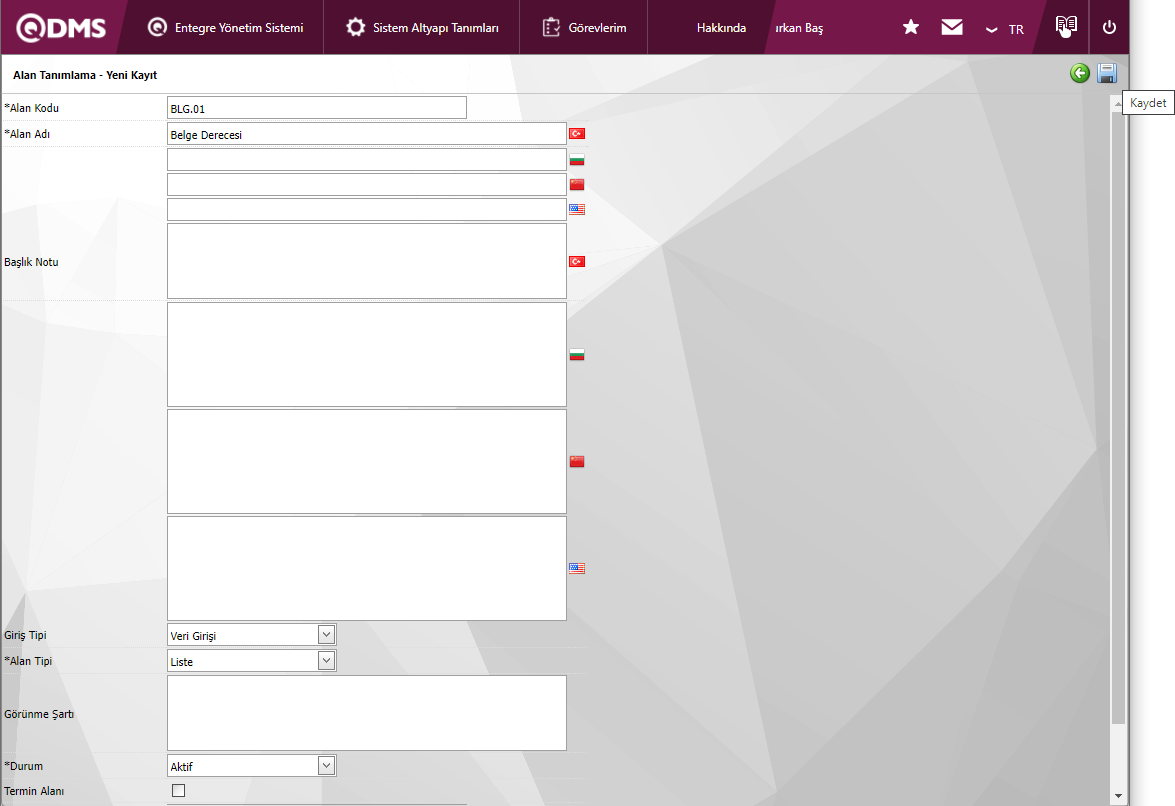Open the help book icon

(x=1066, y=26)
